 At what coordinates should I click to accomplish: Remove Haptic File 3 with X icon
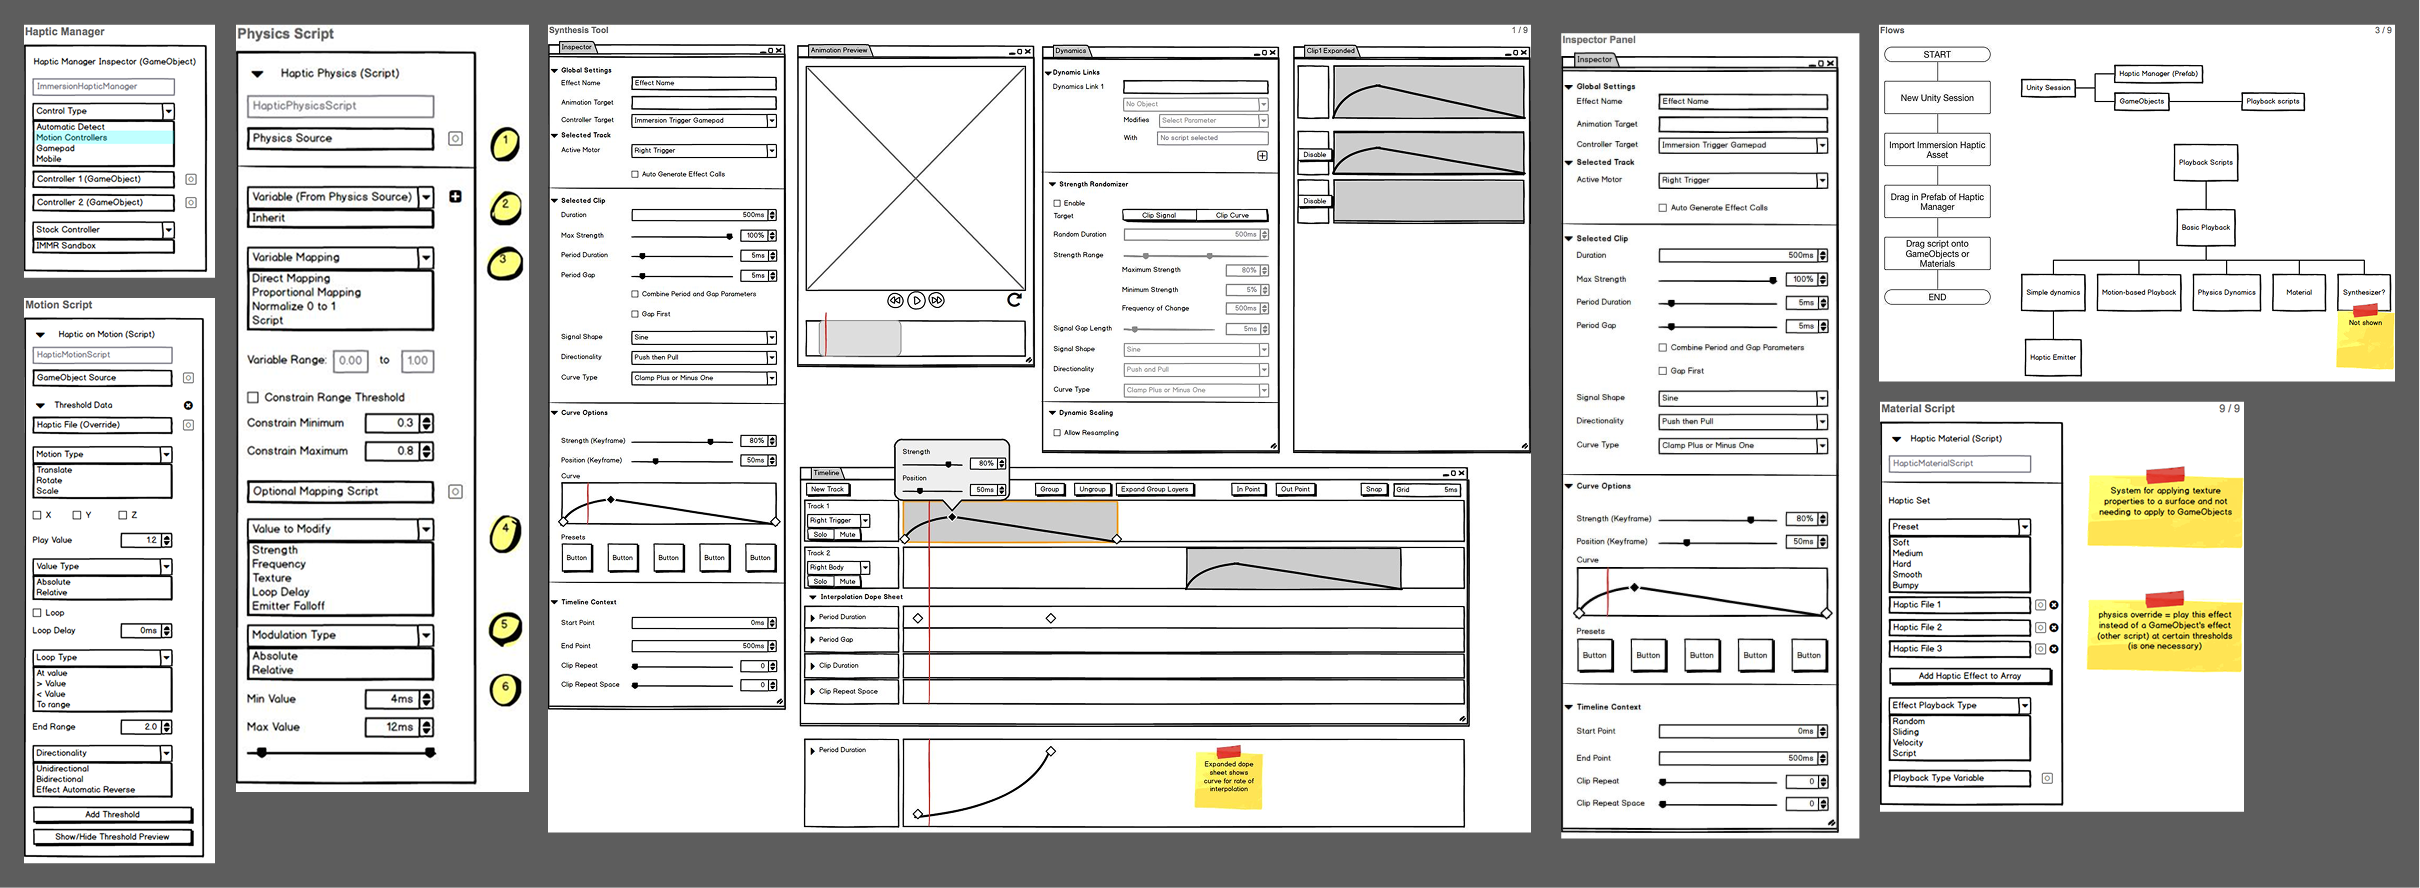coord(2054,649)
